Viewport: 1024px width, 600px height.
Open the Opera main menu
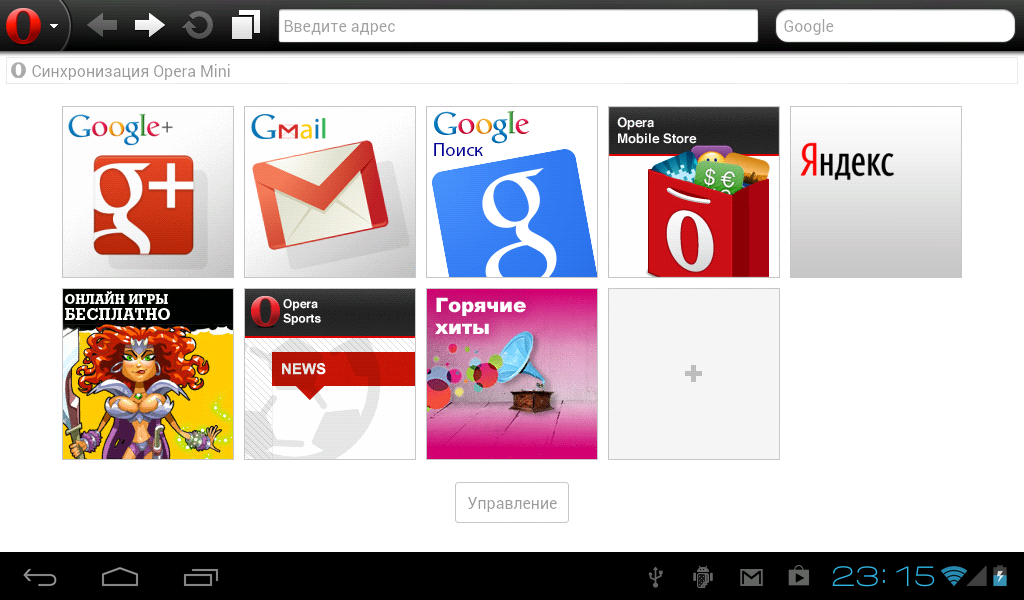pos(33,25)
